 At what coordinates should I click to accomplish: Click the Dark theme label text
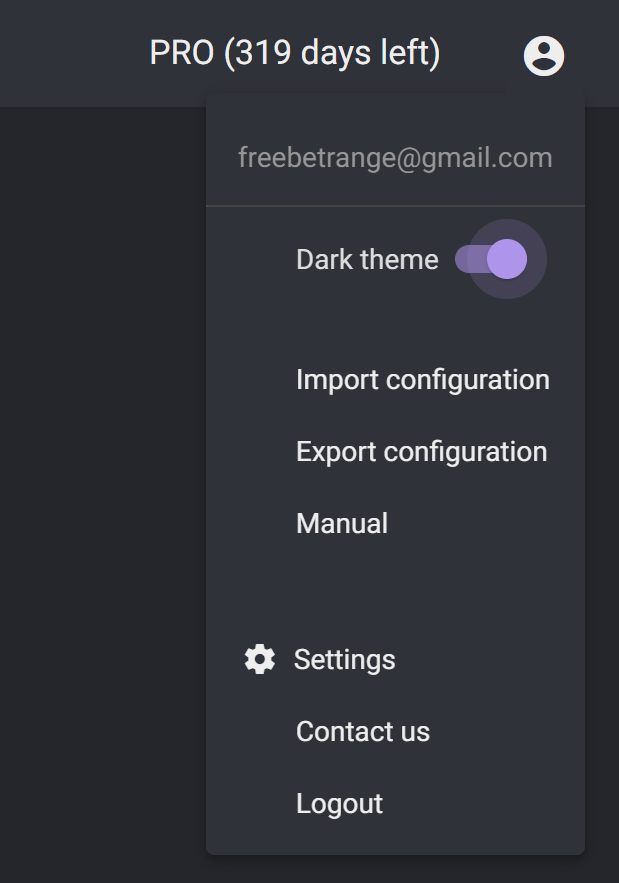(367, 260)
